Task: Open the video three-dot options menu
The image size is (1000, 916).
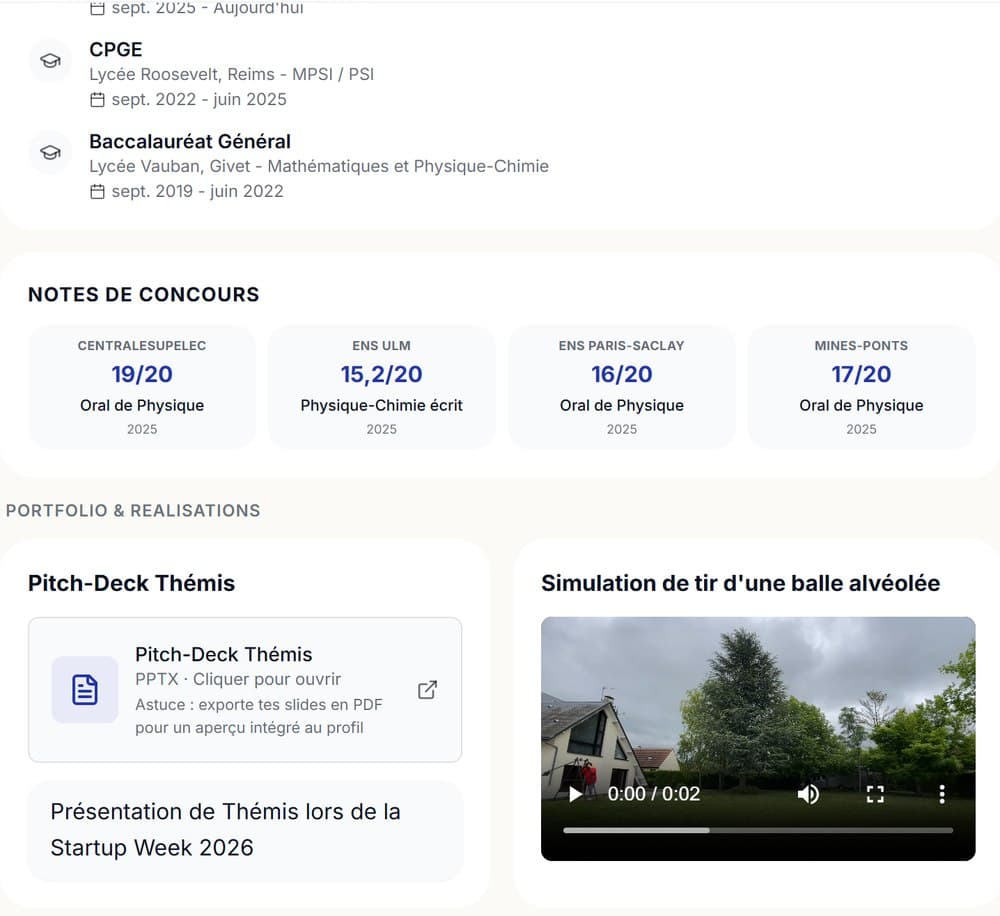Action: pos(942,794)
